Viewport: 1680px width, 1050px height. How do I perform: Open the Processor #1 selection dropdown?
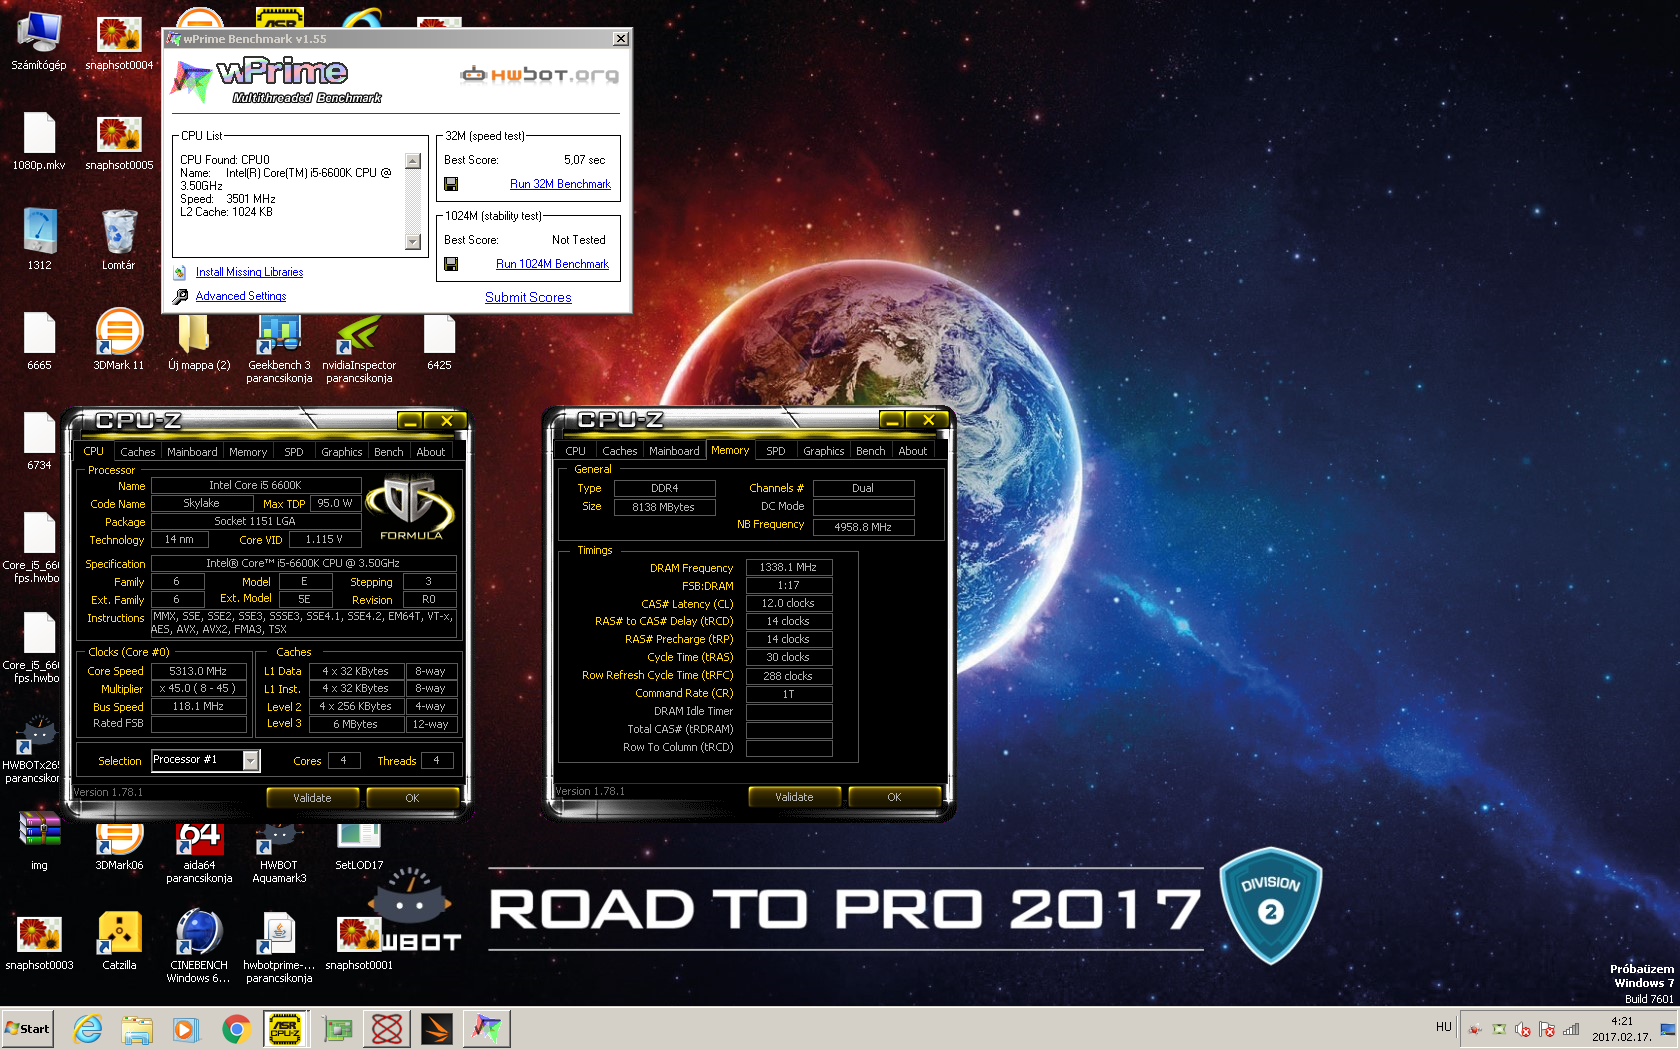[251, 761]
